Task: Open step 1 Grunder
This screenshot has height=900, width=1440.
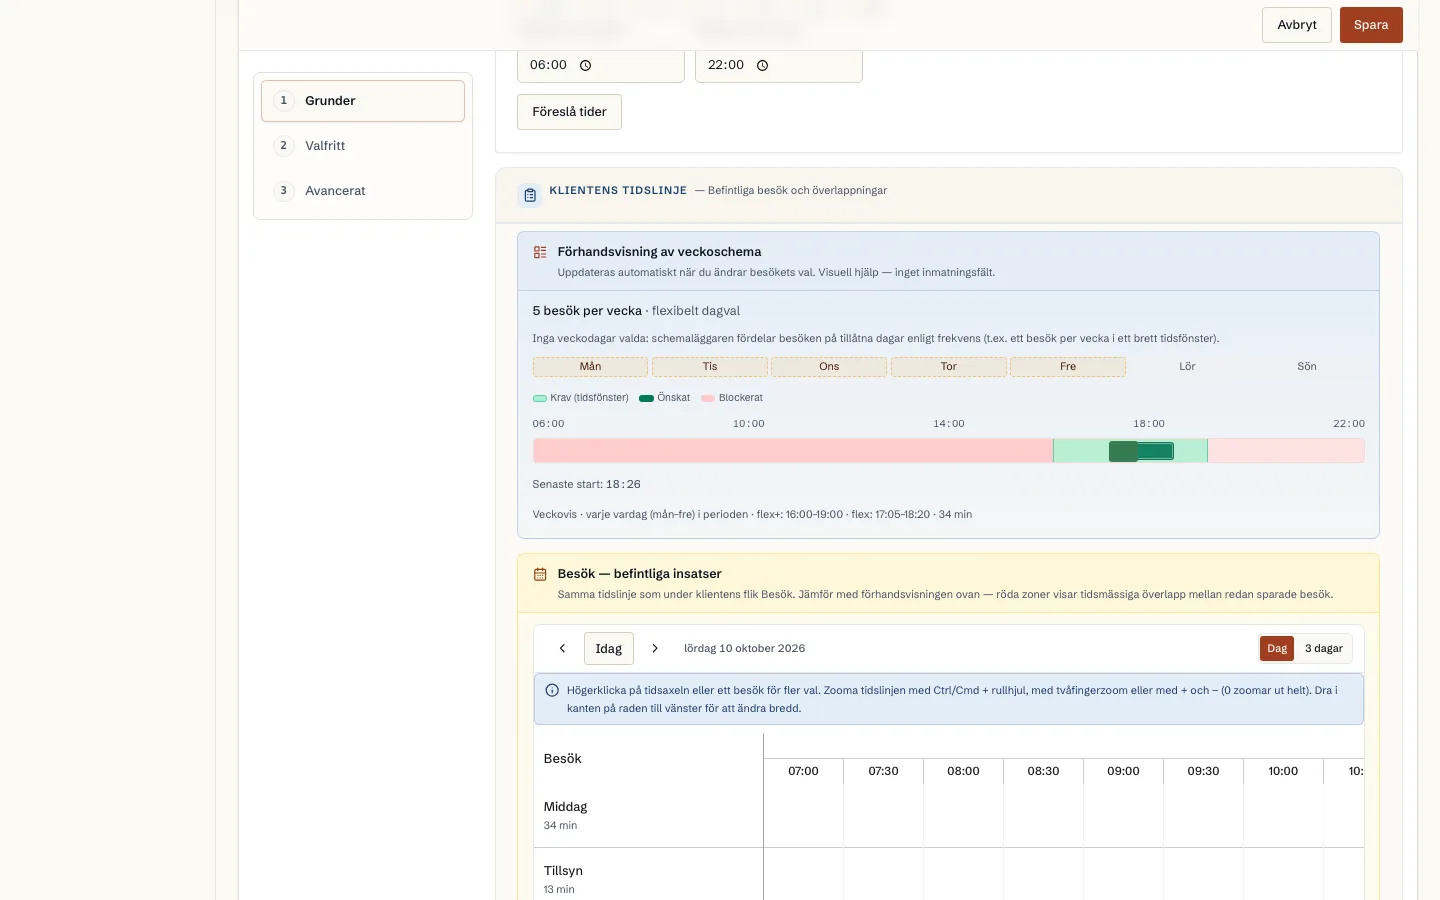Action: tap(363, 101)
